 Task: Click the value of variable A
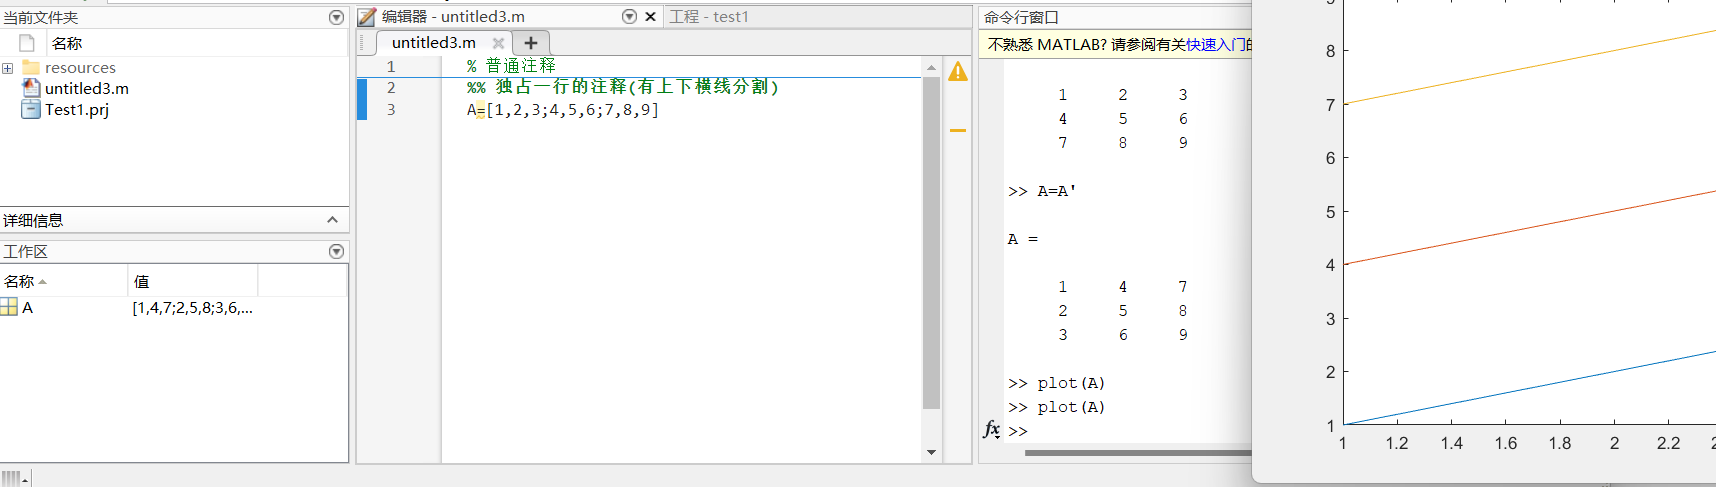[x=192, y=307]
